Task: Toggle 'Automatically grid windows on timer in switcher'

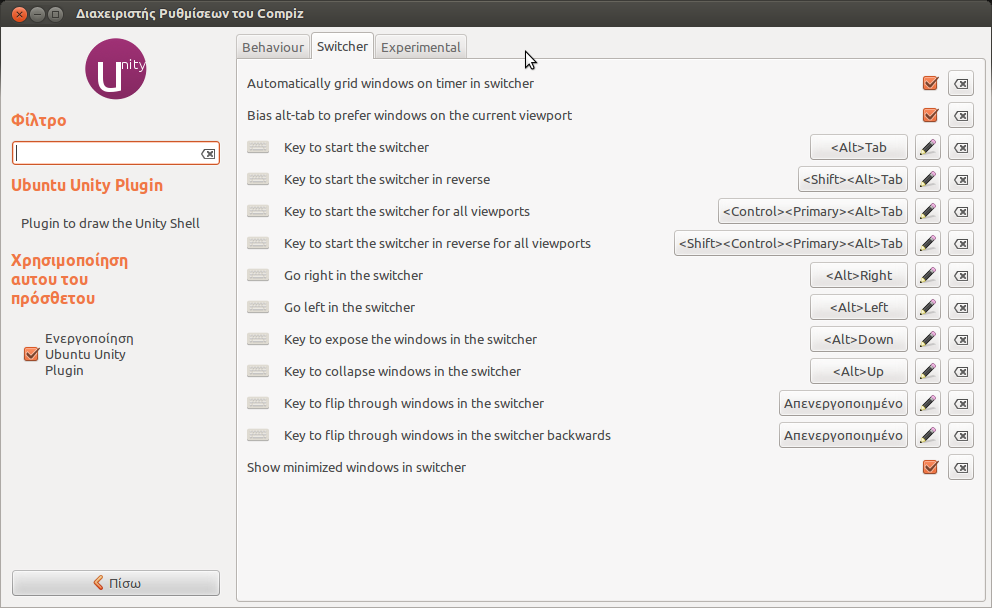Action: click(x=930, y=84)
